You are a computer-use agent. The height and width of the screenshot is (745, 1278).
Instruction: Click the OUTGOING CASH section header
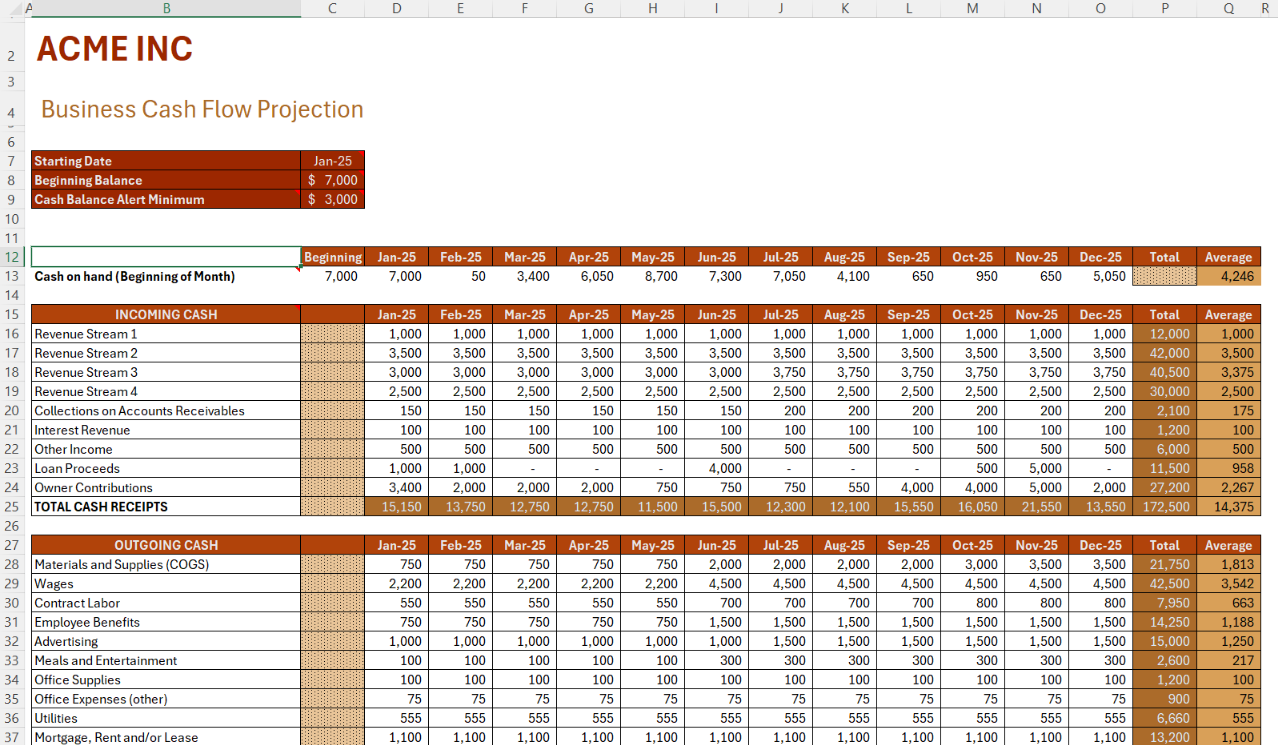click(166, 546)
